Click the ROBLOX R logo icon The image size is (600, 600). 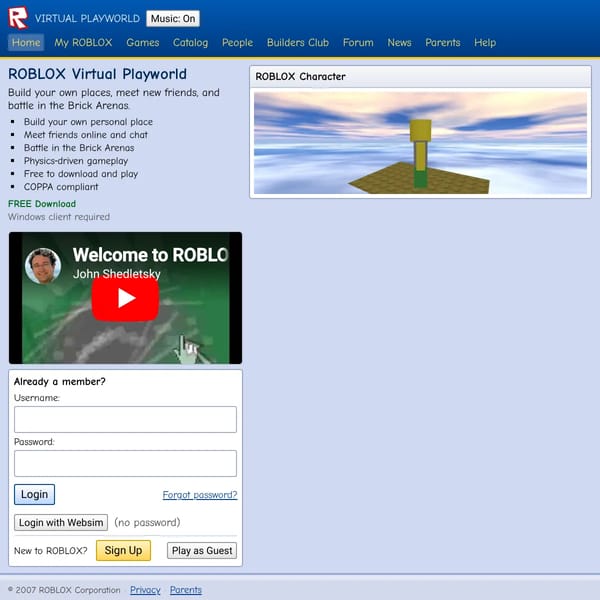click(18, 18)
